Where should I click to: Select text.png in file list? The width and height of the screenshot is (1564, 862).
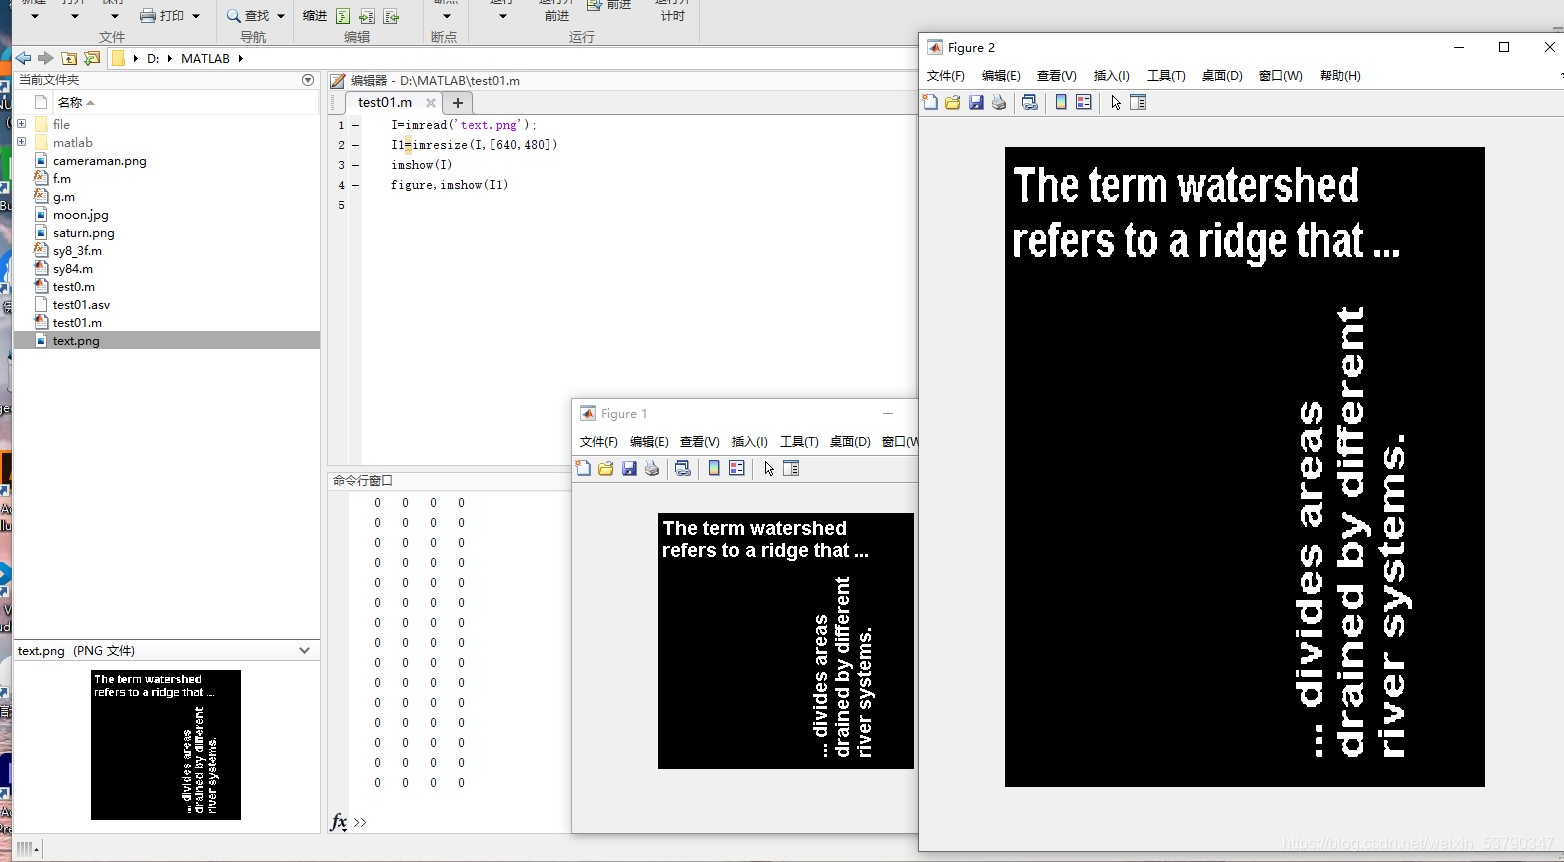[x=76, y=340]
